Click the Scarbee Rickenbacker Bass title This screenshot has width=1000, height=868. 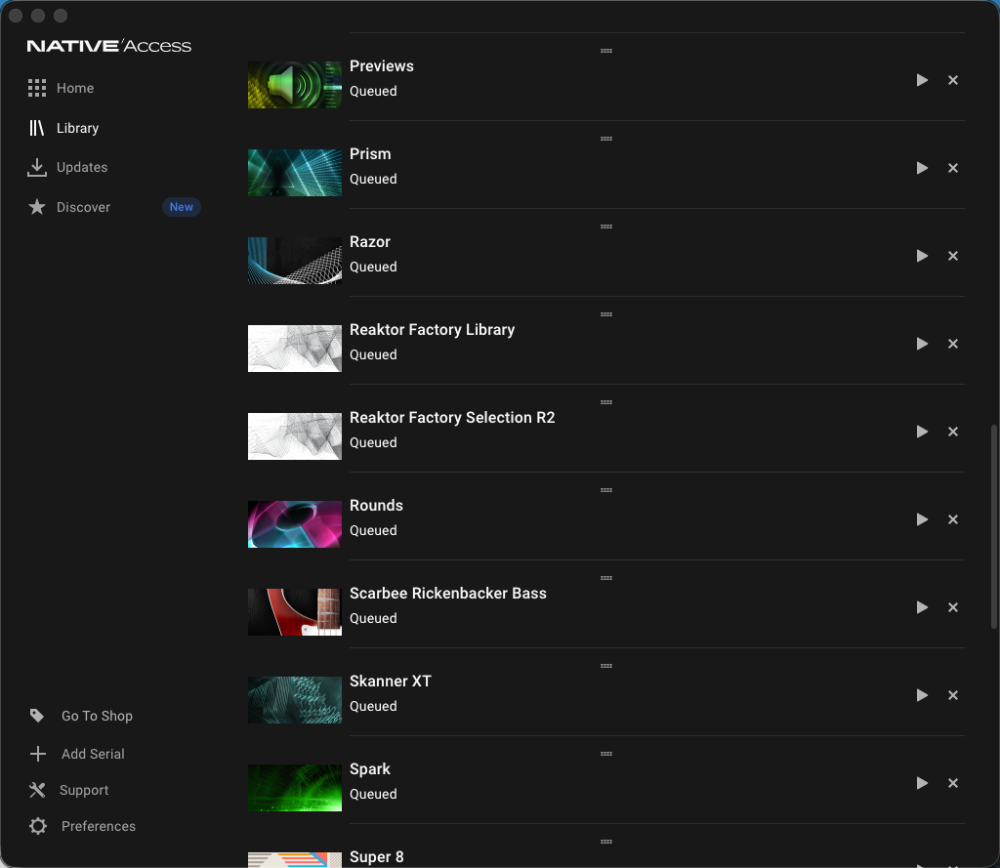tap(448, 594)
